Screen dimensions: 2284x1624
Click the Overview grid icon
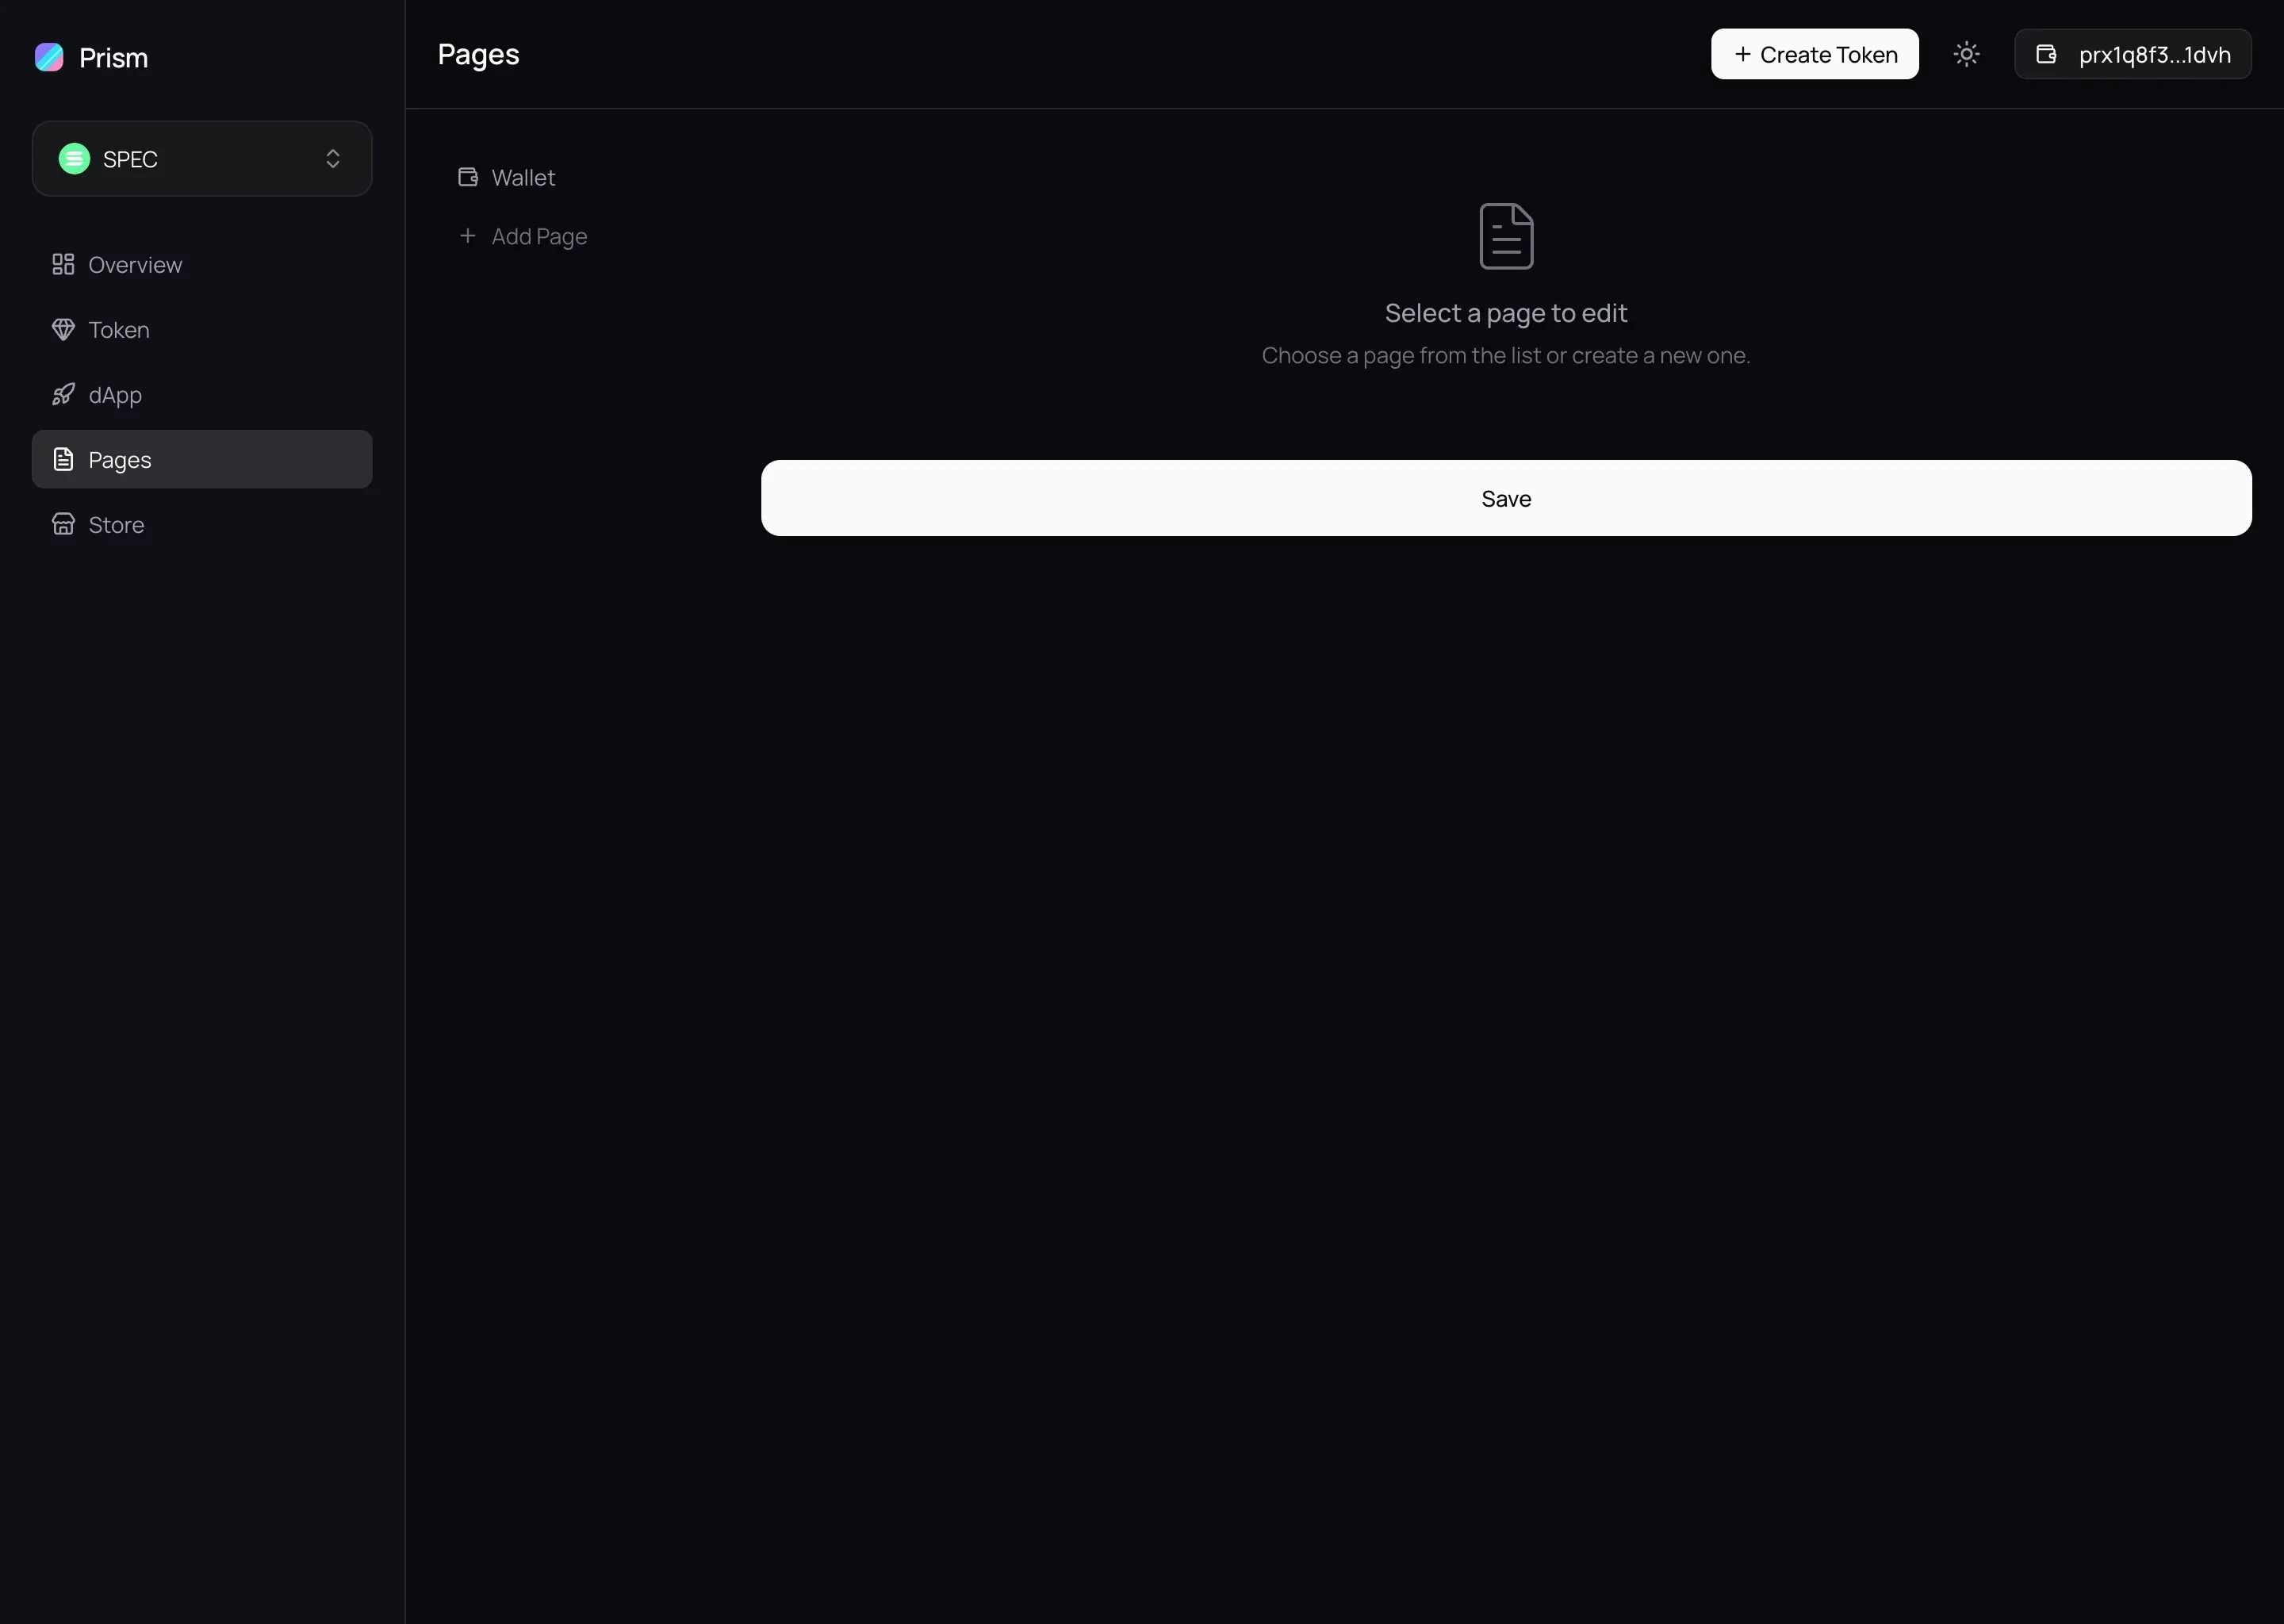[63, 265]
